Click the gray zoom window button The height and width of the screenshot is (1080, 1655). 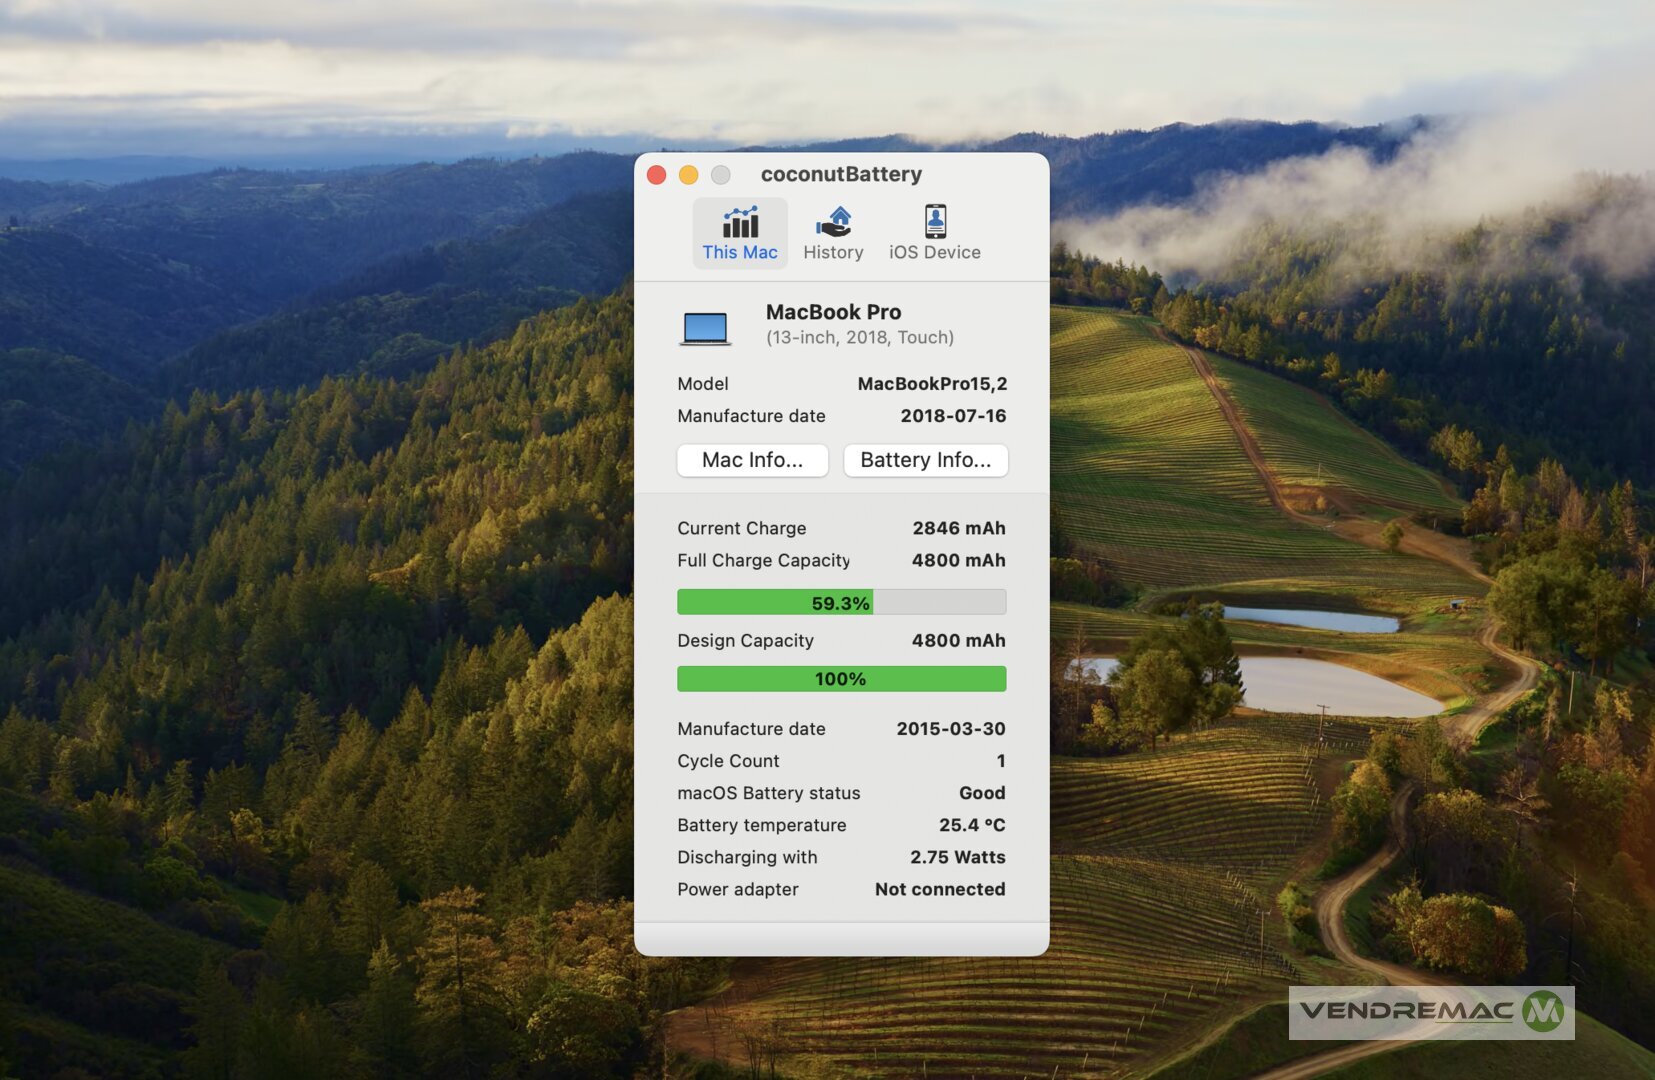click(x=720, y=175)
